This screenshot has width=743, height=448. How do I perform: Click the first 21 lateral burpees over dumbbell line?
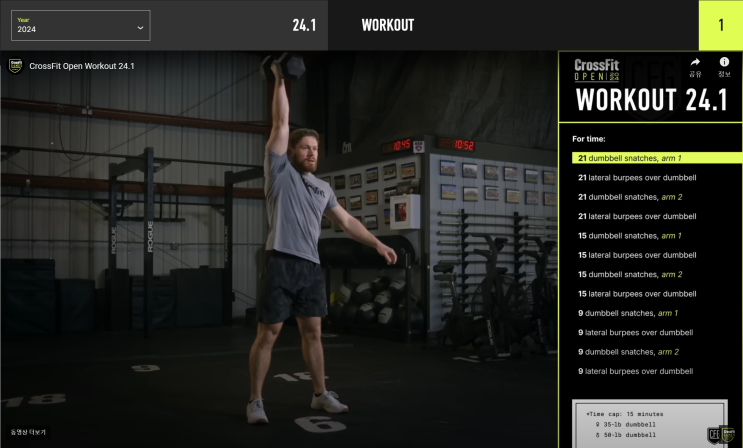point(637,178)
